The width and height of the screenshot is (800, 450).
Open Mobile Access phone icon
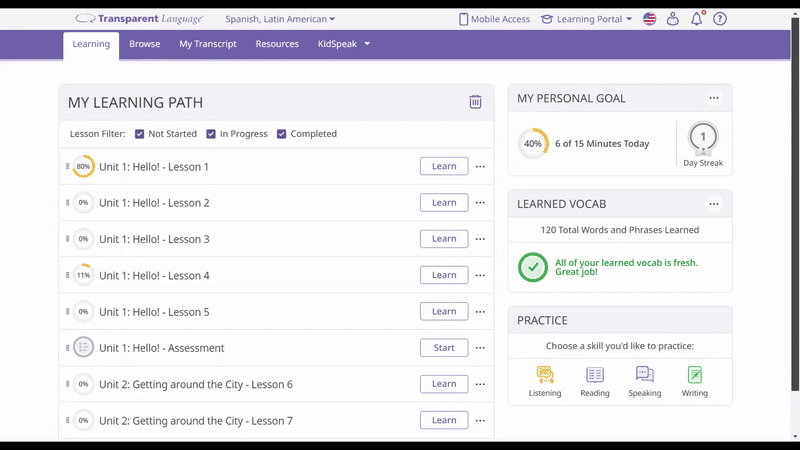coord(463,19)
